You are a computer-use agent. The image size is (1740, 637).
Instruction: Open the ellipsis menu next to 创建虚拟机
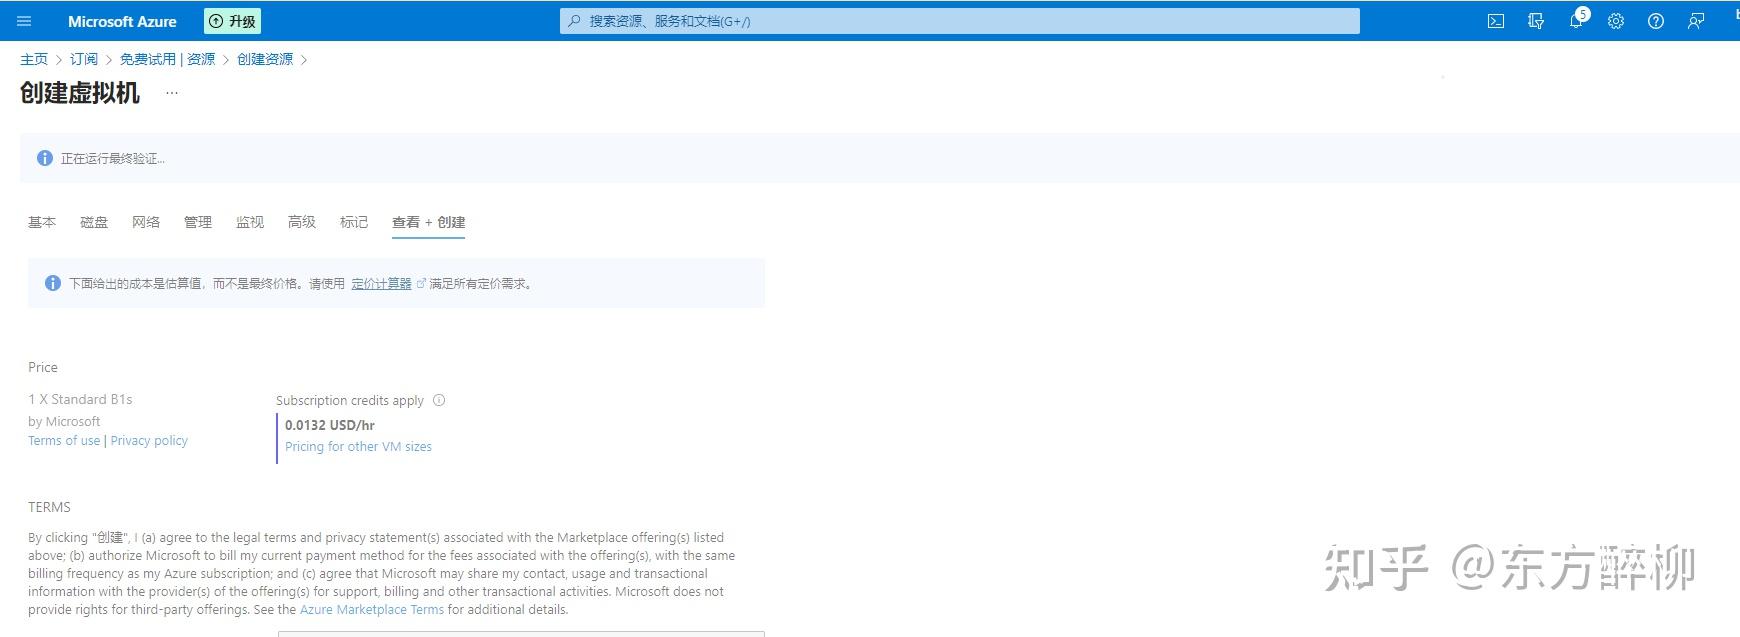point(172,93)
